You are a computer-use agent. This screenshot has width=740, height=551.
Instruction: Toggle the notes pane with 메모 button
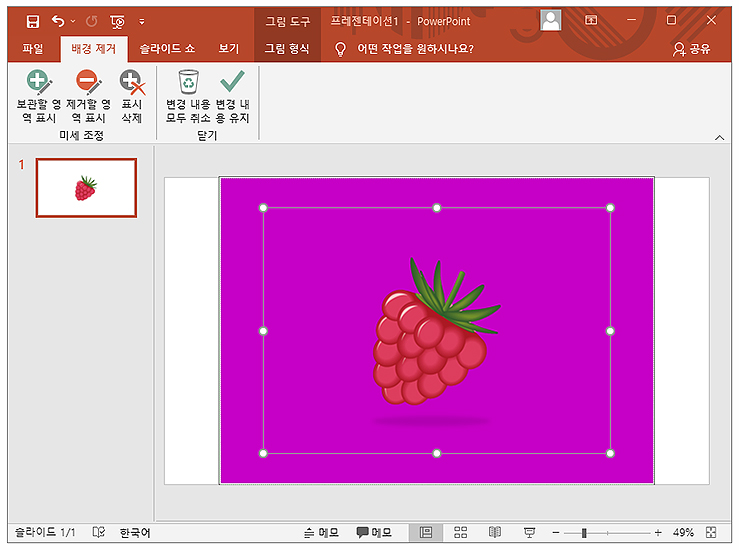point(322,533)
